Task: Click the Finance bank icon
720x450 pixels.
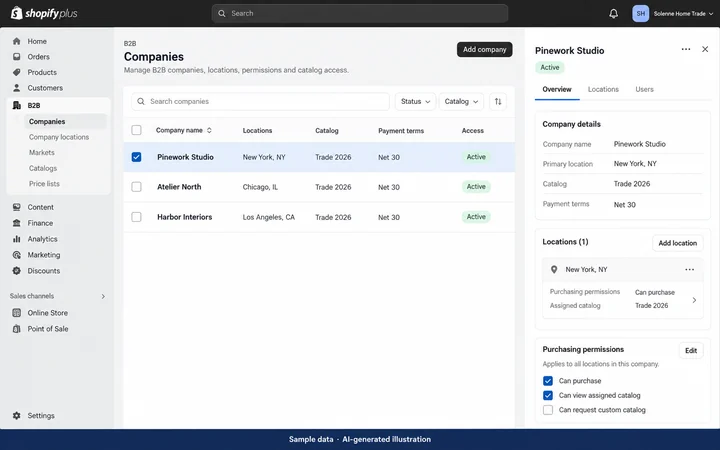Action: 17,223
